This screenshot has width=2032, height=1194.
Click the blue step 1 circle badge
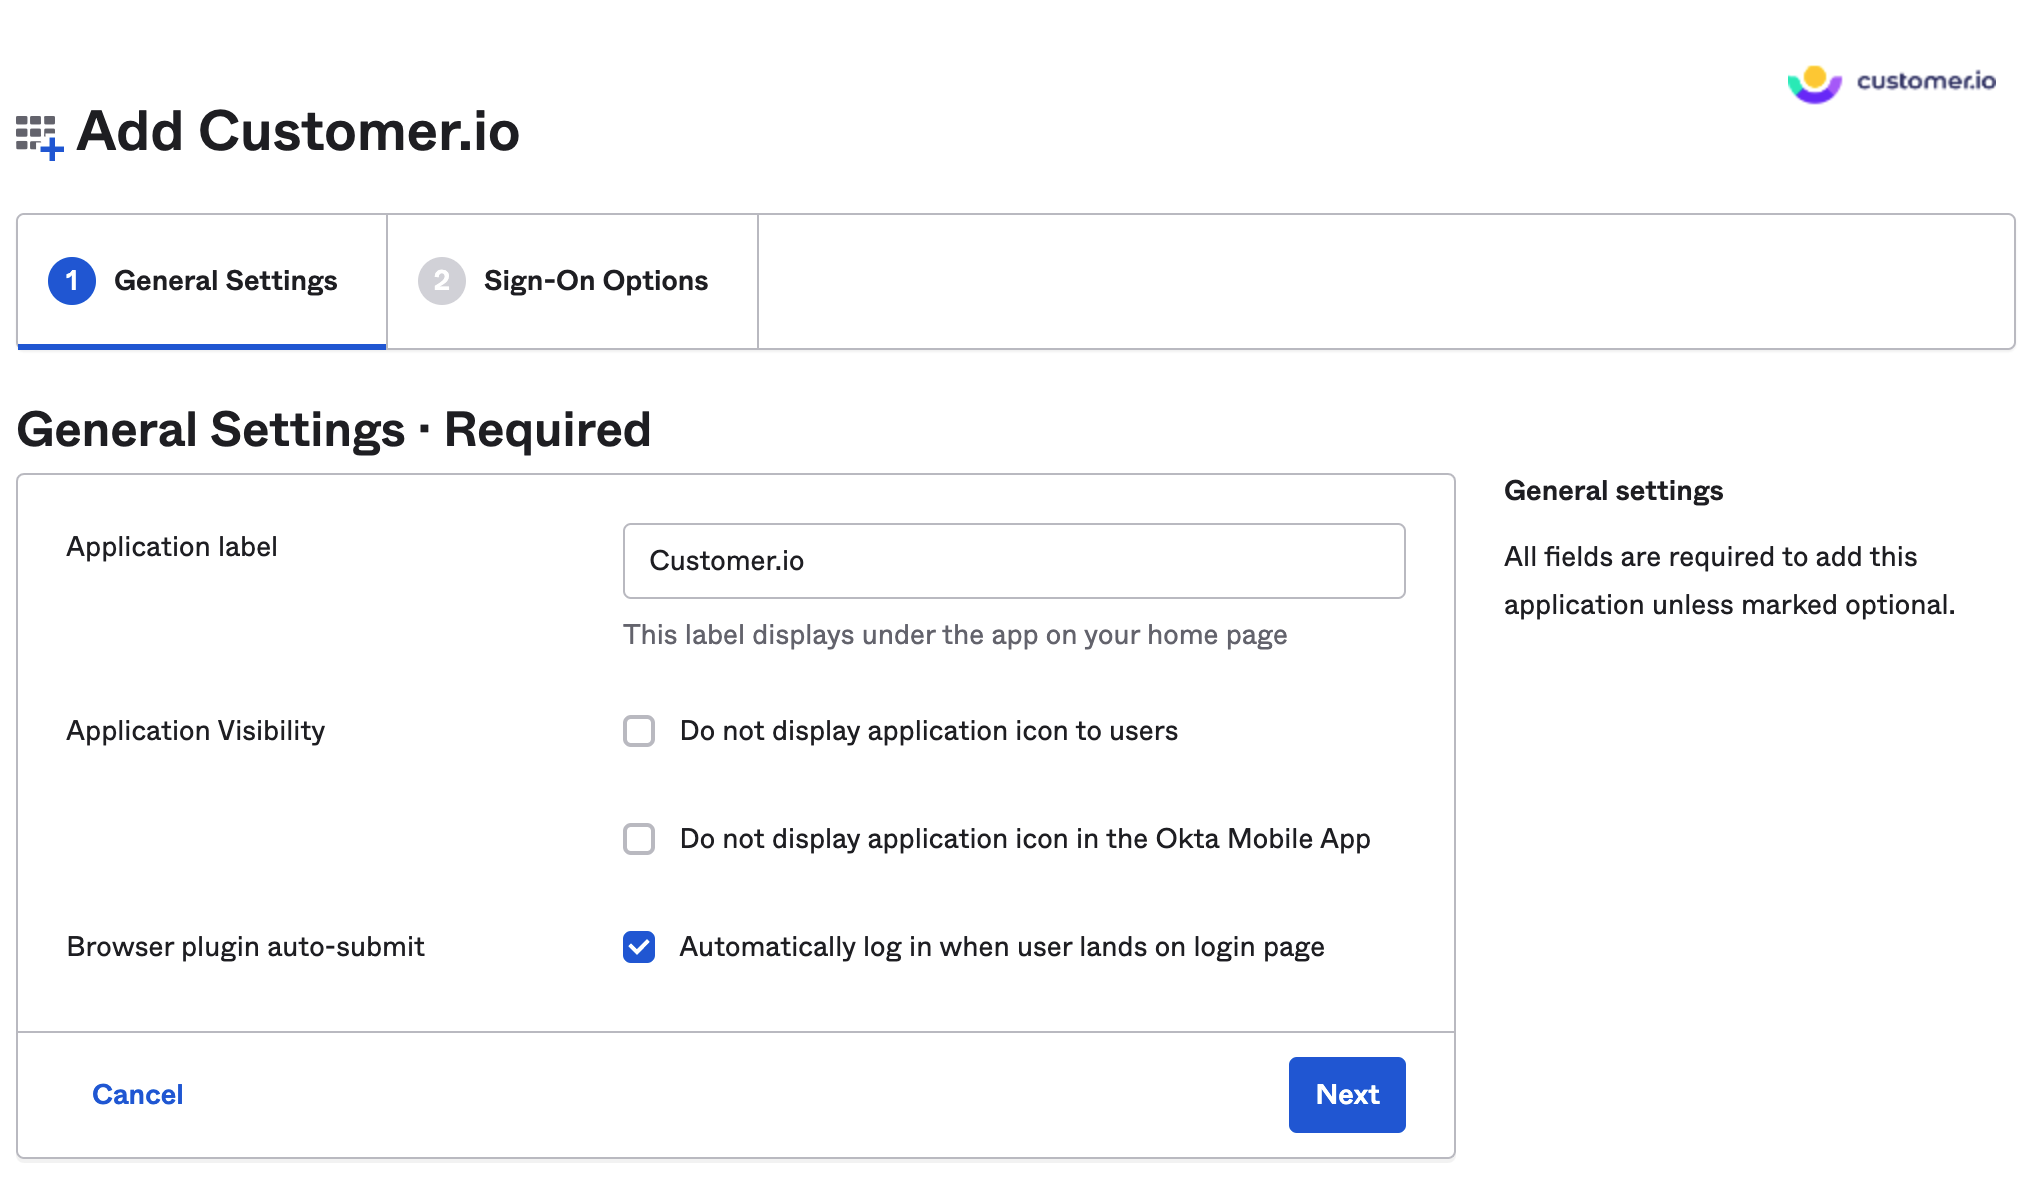point(70,281)
